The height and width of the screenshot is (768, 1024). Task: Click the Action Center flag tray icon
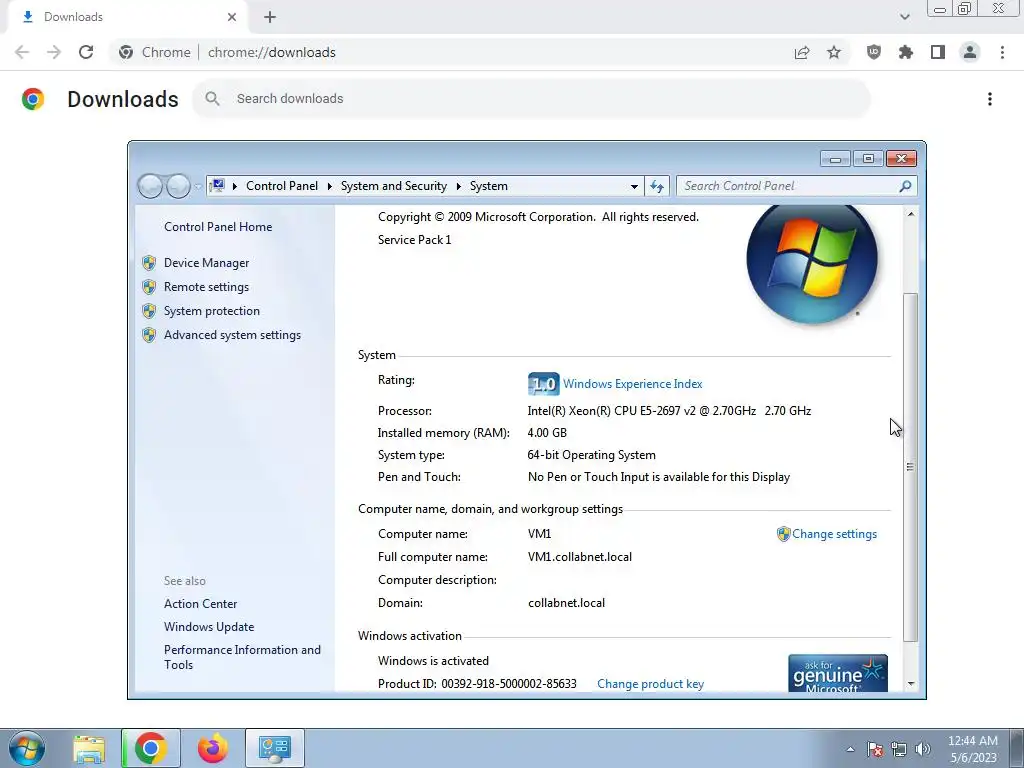[x=875, y=749]
